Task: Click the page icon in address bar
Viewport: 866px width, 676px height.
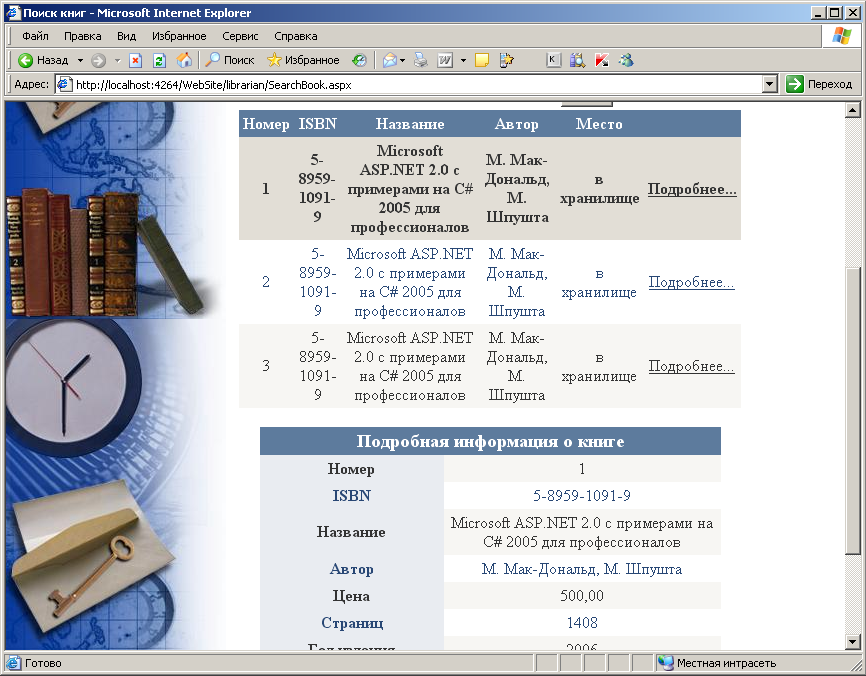Action: 65,84
